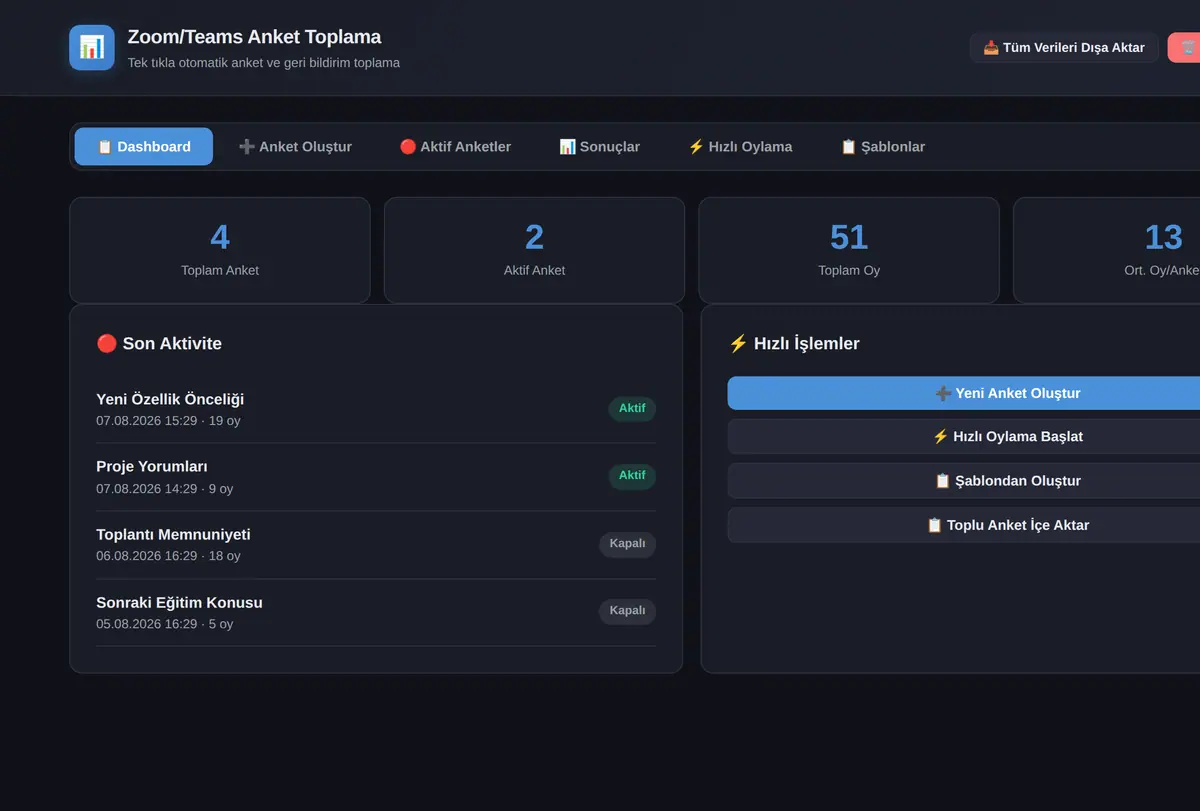
Task: Click the Toplam Anket card showing 4
Action: 220,250
